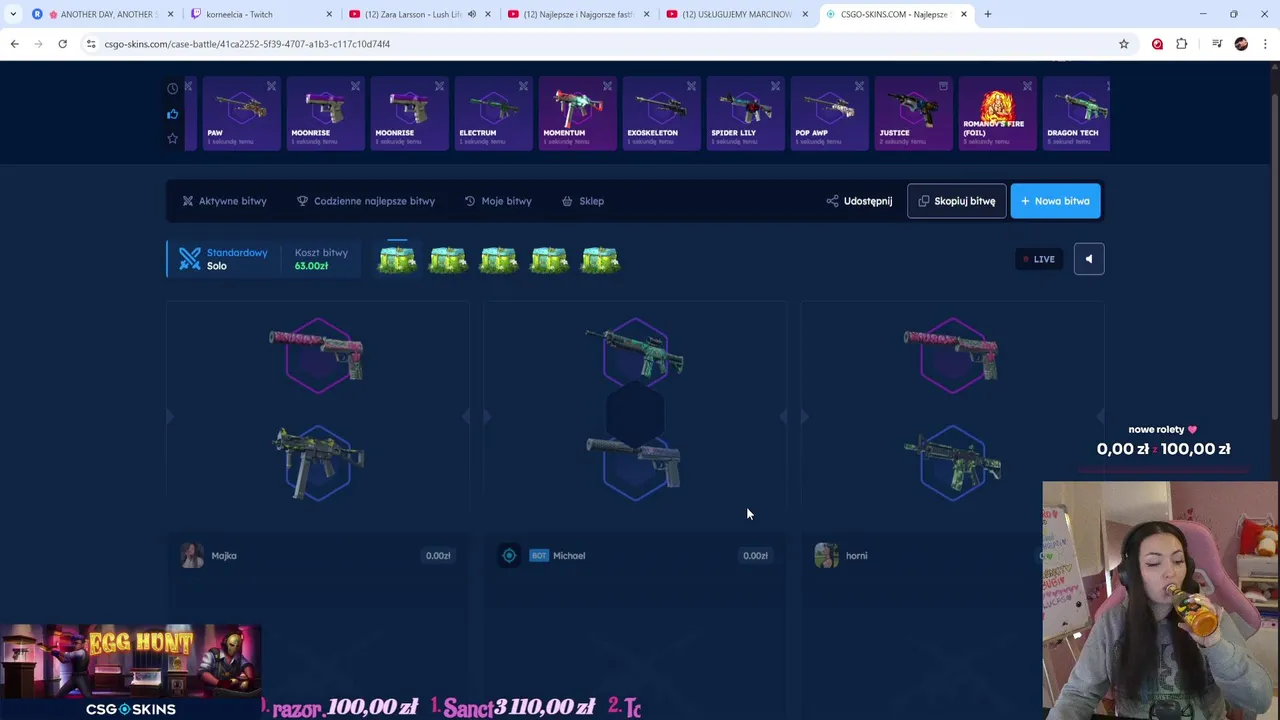Click the CSGO-SKINS logo
Image resolution: width=1280 pixels, height=720 pixels.
point(130,709)
